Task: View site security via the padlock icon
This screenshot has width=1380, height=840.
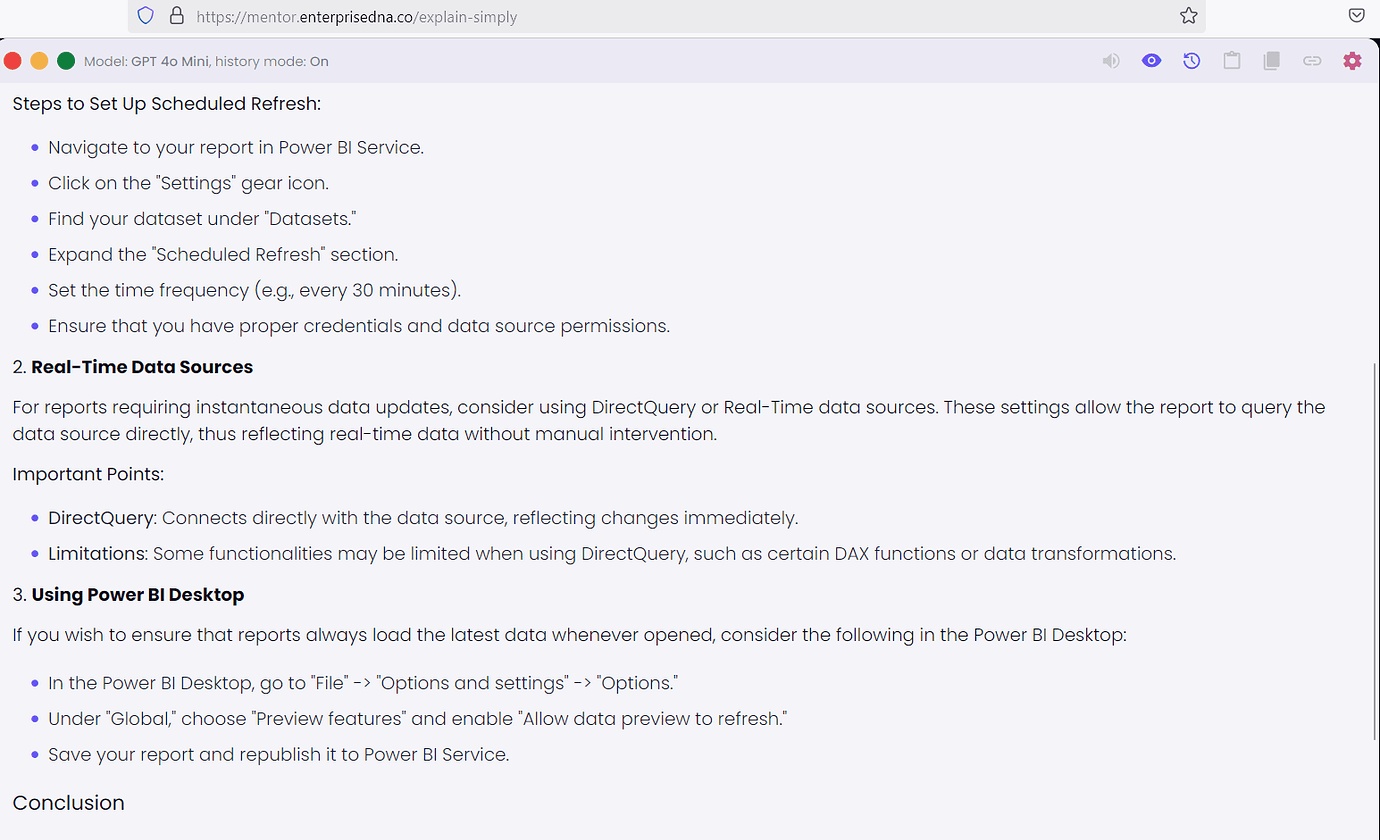Action: (x=176, y=15)
